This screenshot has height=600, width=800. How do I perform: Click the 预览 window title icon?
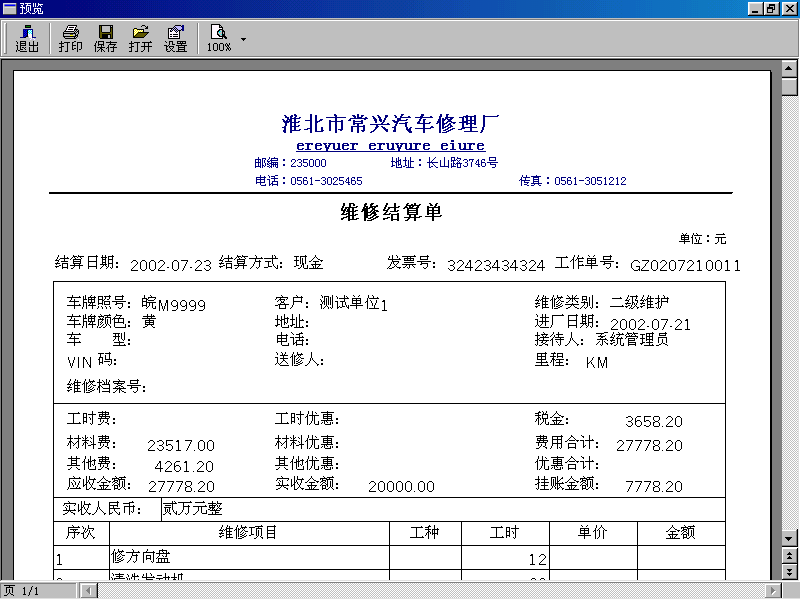[9, 9]
